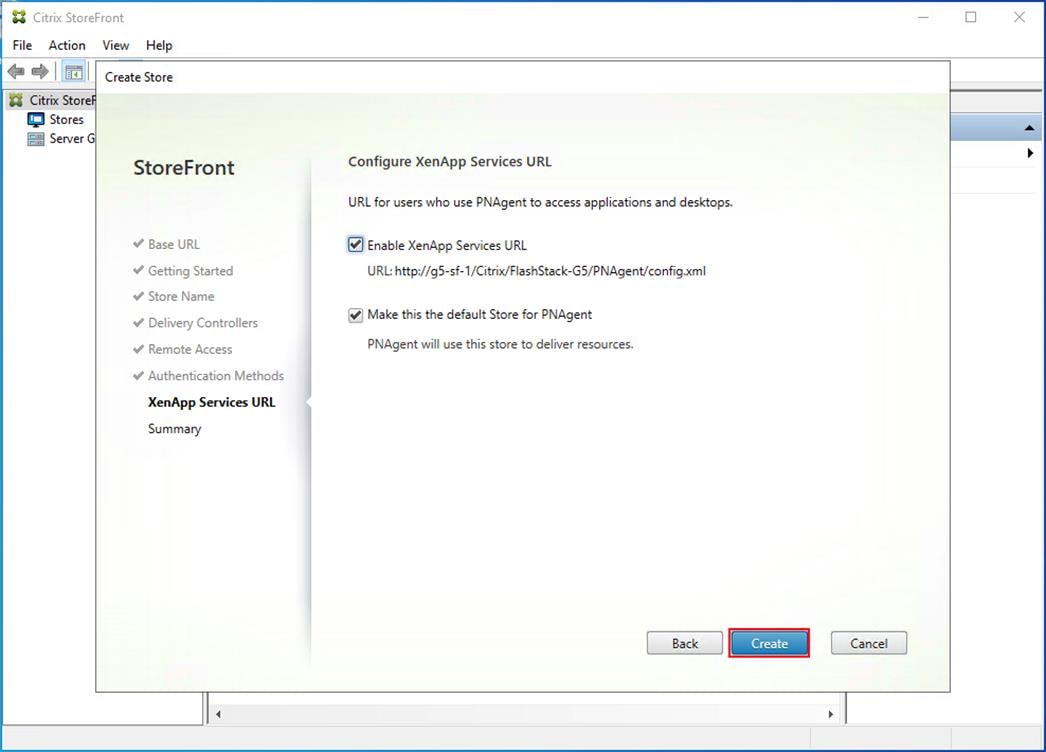
Task: Select the Stores node in tree
Action: click(x=56, y=119)
